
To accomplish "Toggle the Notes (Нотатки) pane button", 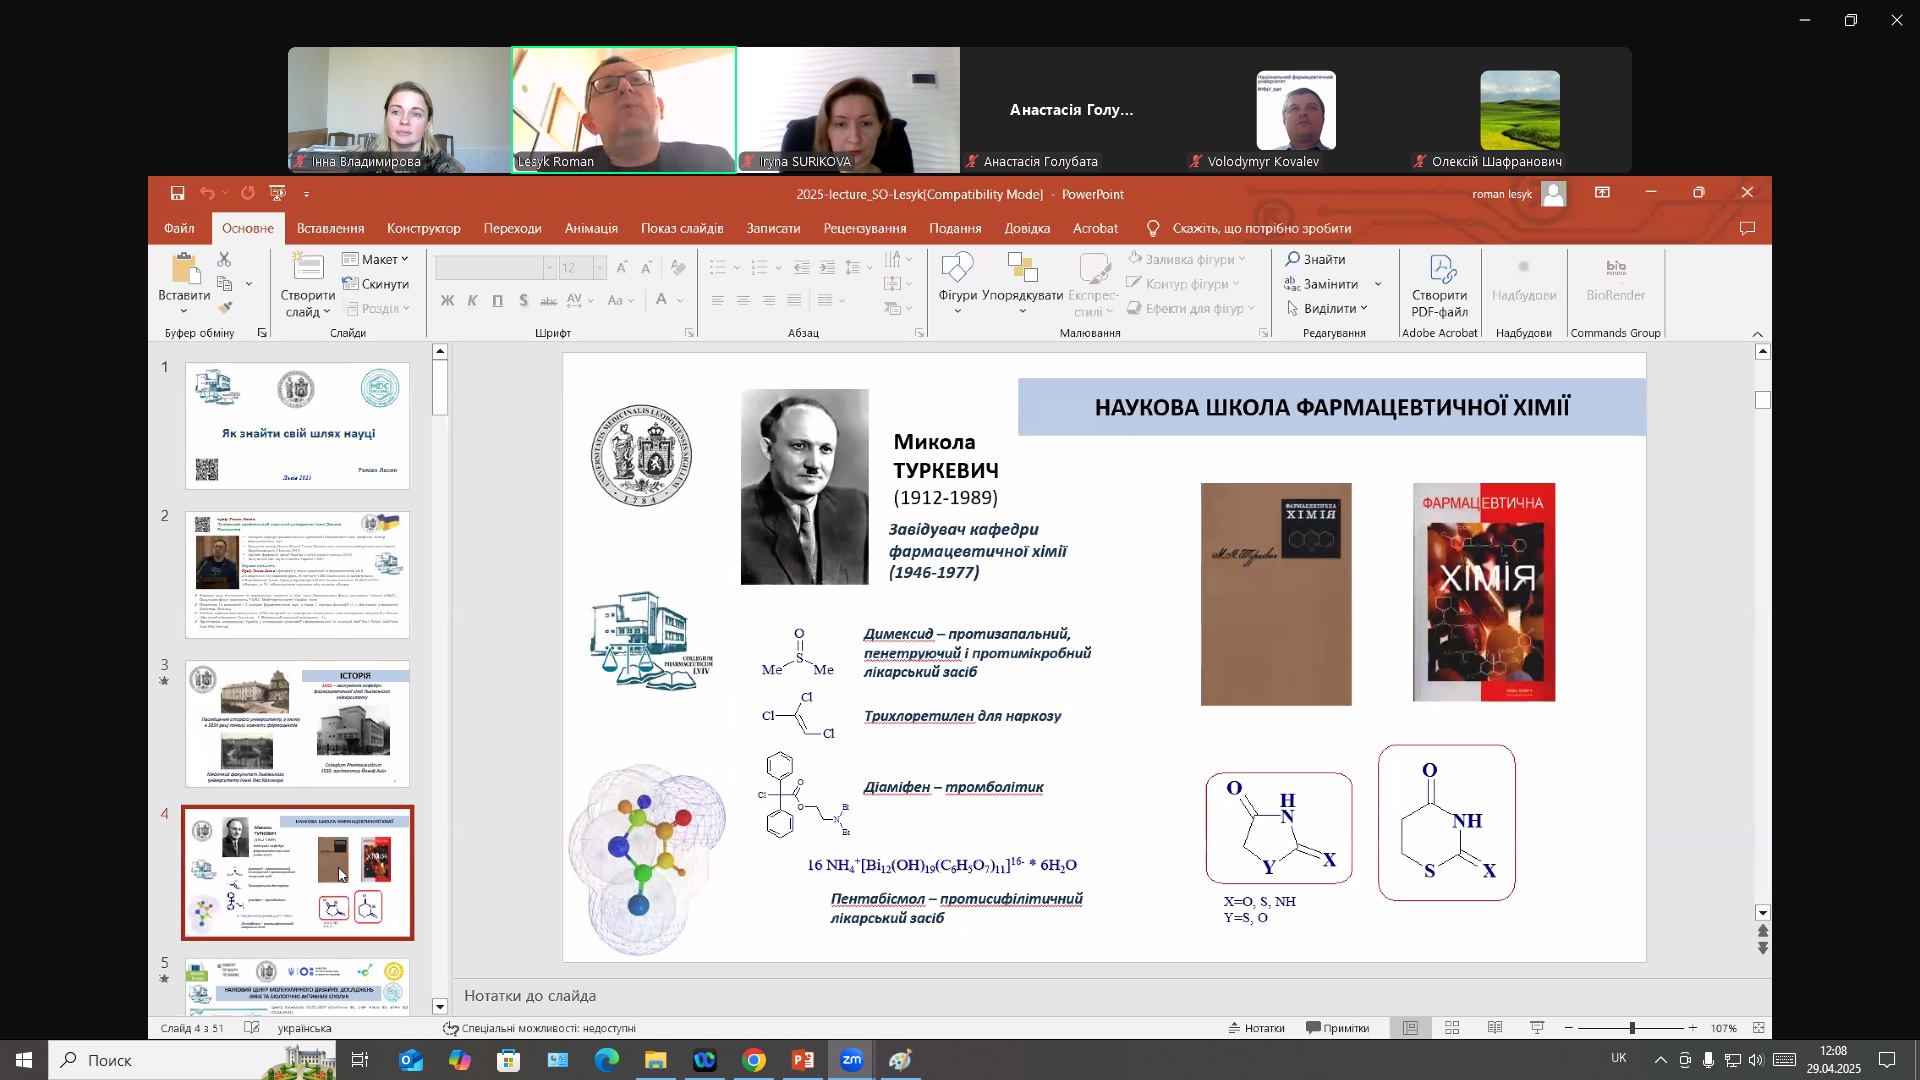I will pos(1257,1028).
